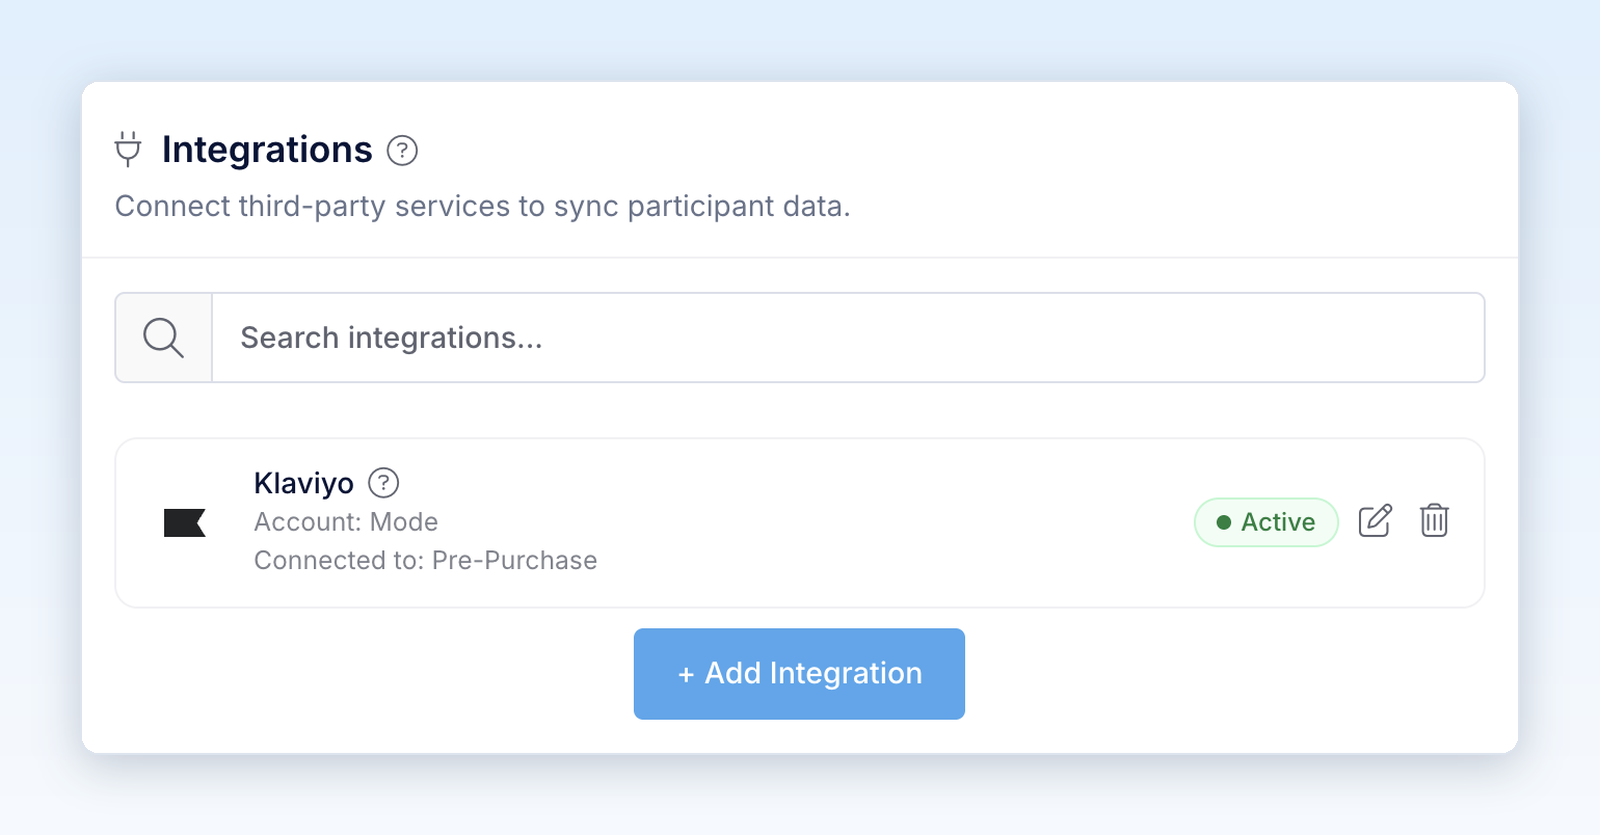
Task: Click the "Account: Mode" text
Action: coord(346,522)
